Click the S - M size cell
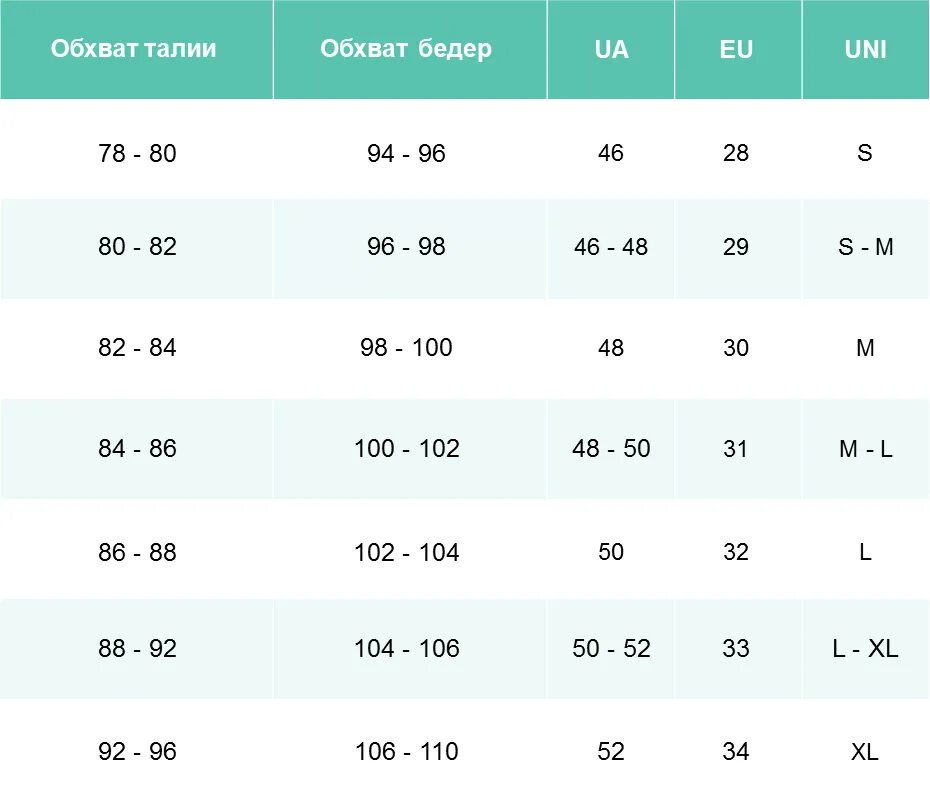The image size is (930, 801). point(865,247)
